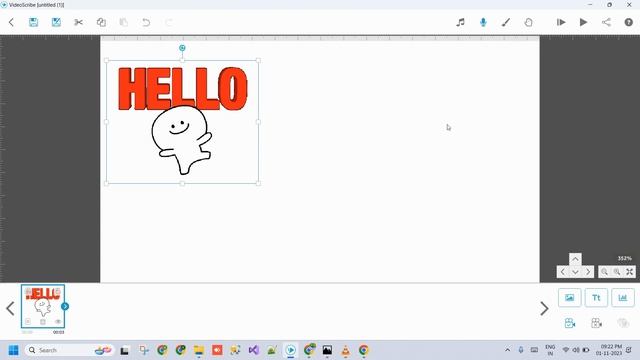Screen dimensions: 640x360
Task: Set camera position for selected element
Action: click(x=570, y=323)
